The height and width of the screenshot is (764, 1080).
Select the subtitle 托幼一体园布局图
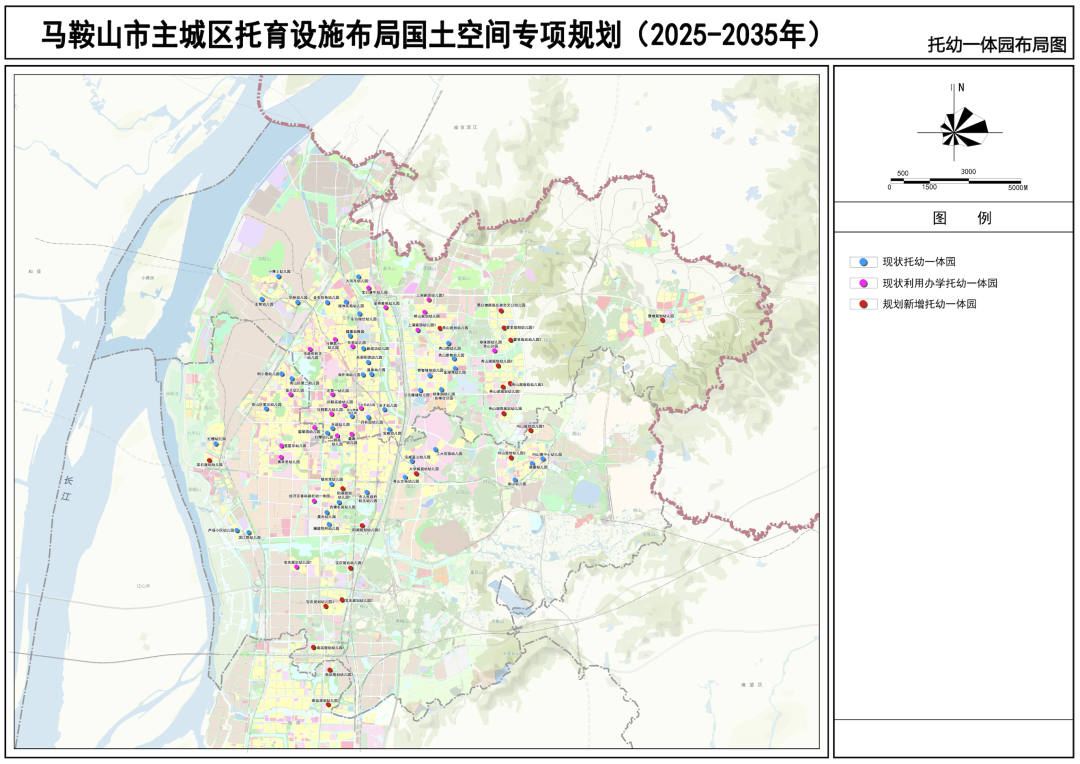coord(997,45)
